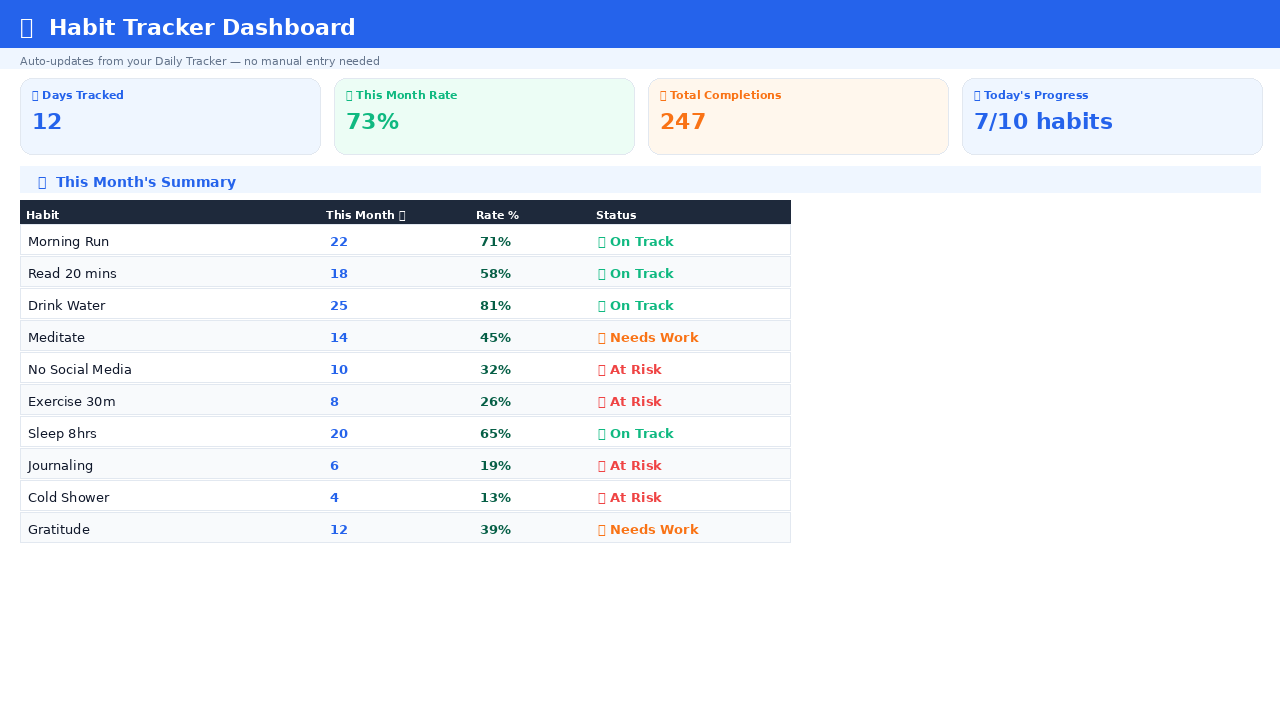Screen dimensions: 1280x720
Task: Select the Days Tracked card
Action: 170,116
